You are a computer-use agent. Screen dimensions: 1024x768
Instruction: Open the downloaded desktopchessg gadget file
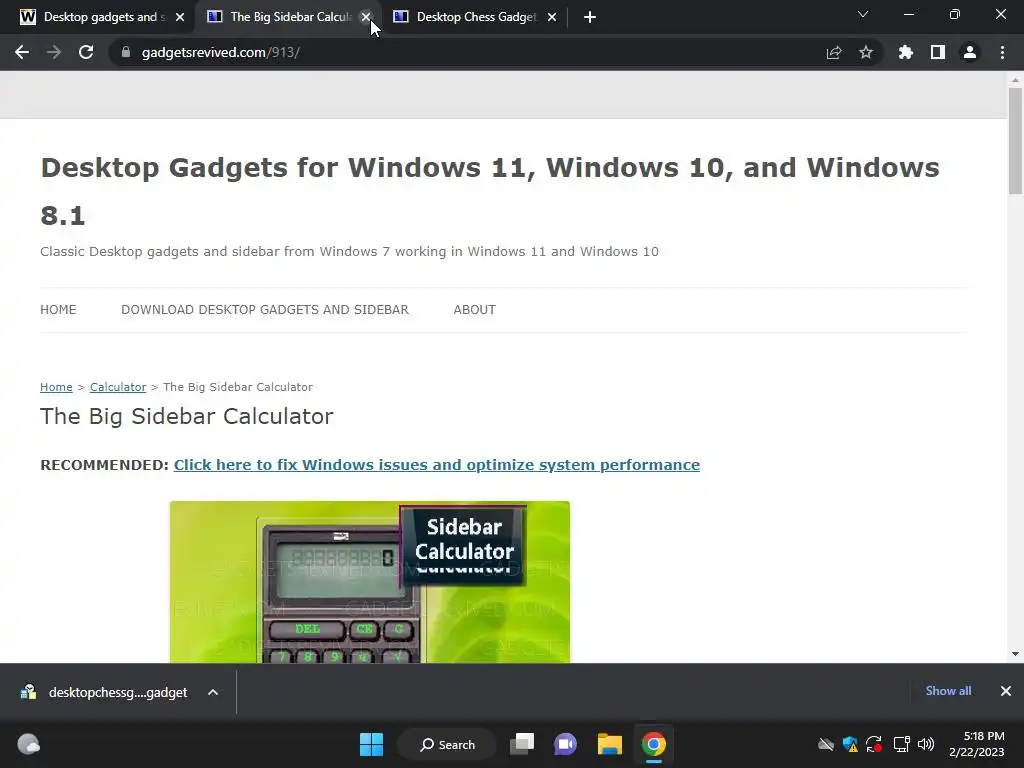click(x=104, y=692)
